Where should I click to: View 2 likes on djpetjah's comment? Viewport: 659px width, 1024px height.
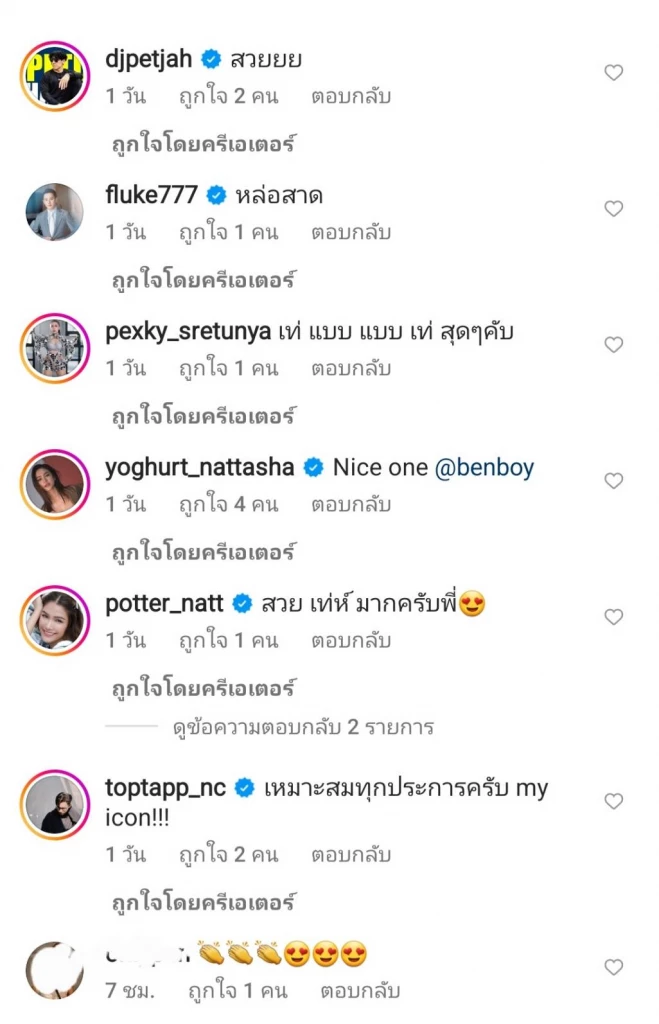click(228, 97)
